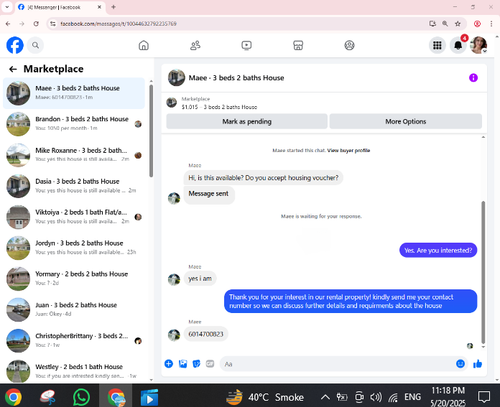The height and width of the screenshot is (407, 500).
Task: Open Dasia 3 beds 2 baths conversation
Action: tap(74, 186)
